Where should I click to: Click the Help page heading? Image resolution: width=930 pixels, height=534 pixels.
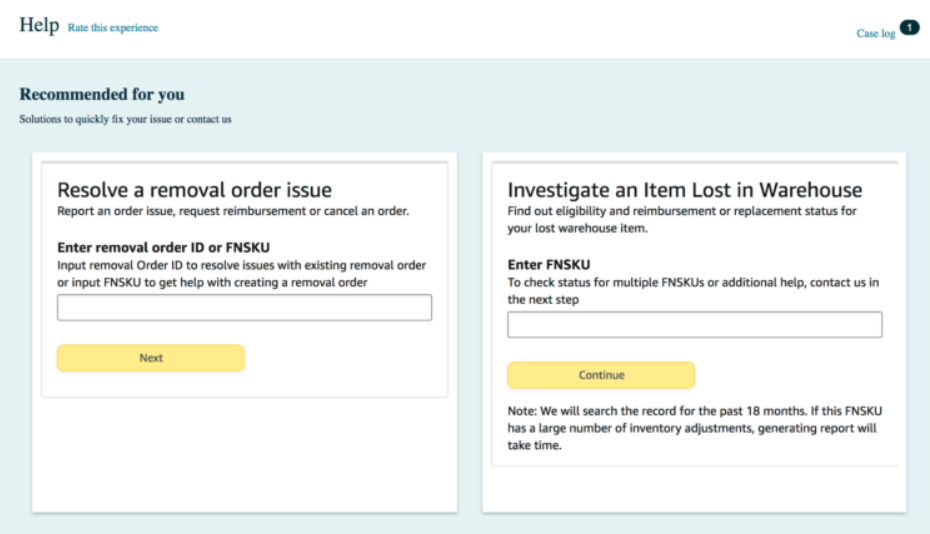pyautogui.click(x=39, y=25)
